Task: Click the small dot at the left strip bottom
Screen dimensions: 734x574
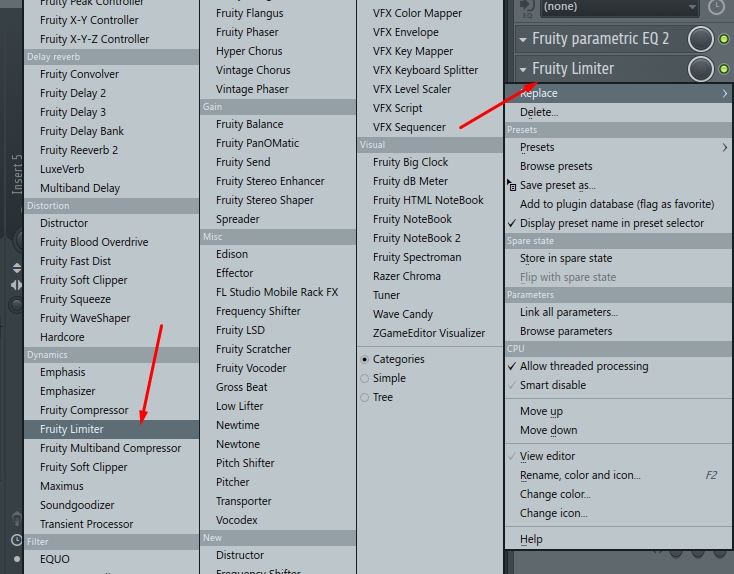Action: point(17,559)
